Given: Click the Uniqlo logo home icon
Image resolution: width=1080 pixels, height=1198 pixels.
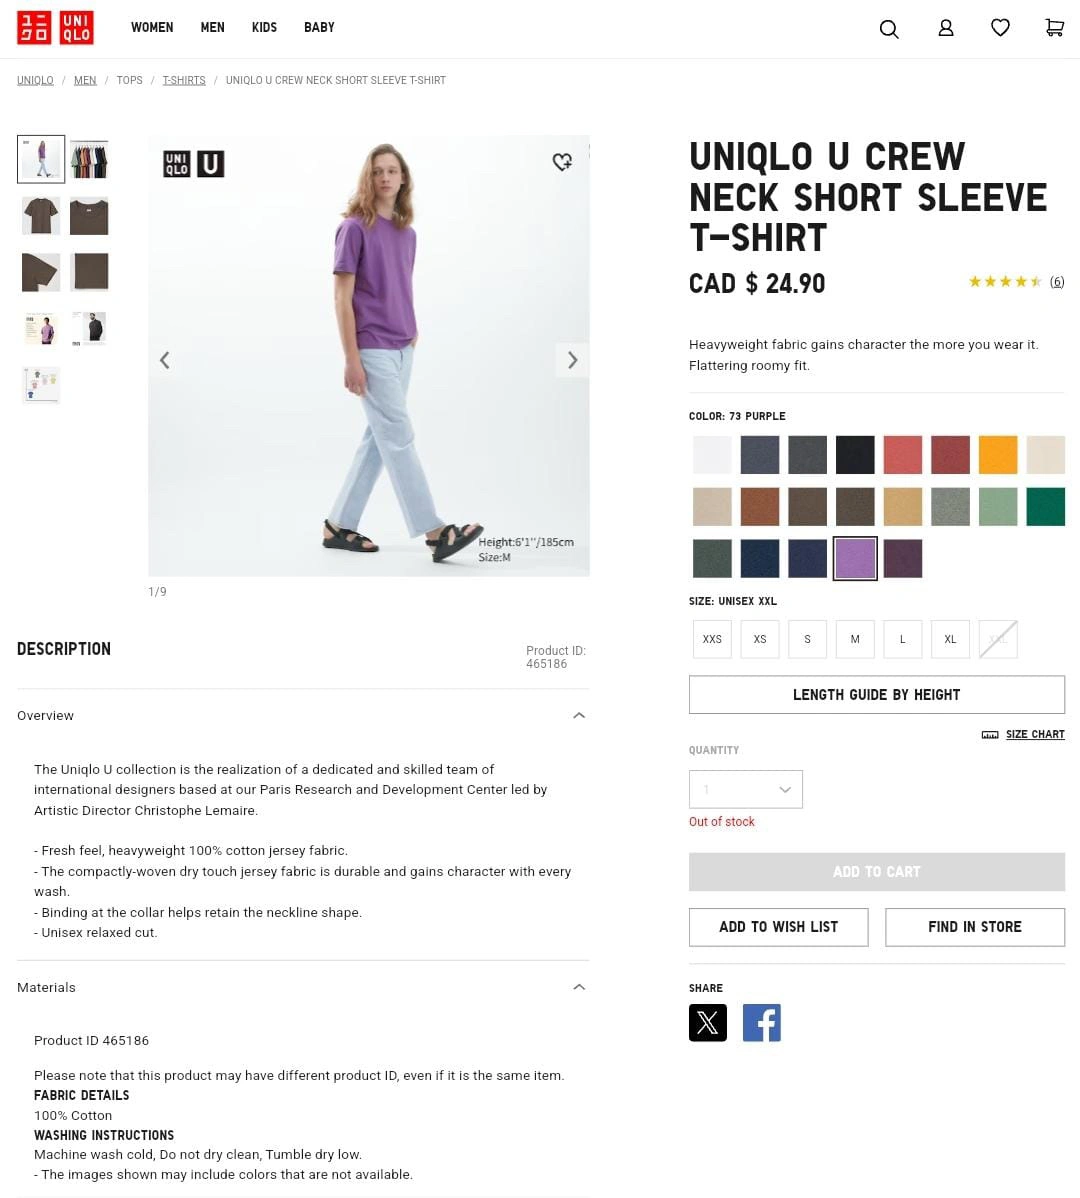Looking at the screenshot, I should 55,28.
